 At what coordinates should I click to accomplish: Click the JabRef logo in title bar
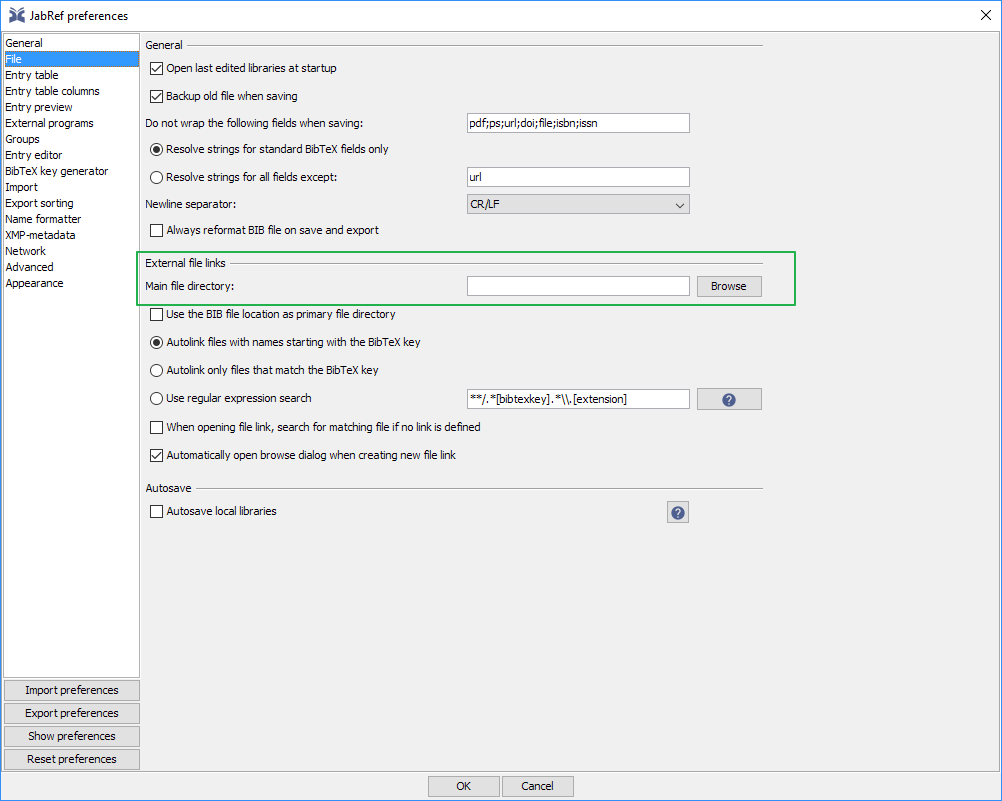tap(17, 15)
